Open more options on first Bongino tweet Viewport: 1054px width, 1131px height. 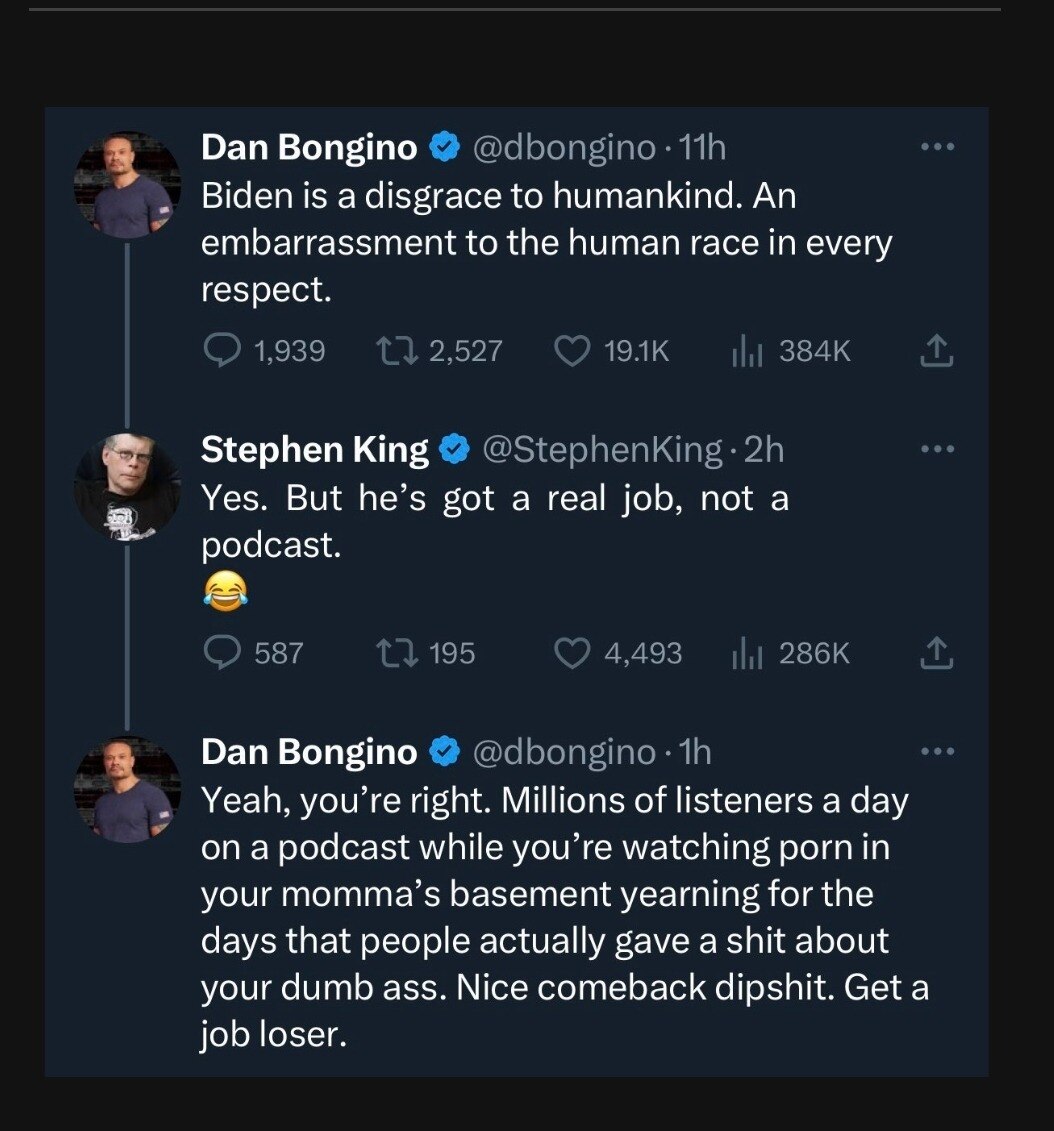tap(939, 147)
